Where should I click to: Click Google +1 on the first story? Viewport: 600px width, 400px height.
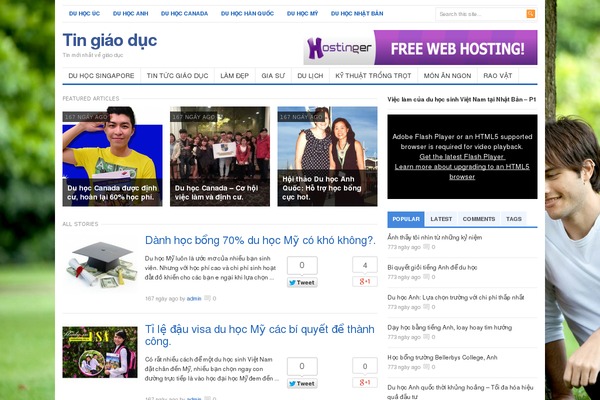[x=365, y=281]
